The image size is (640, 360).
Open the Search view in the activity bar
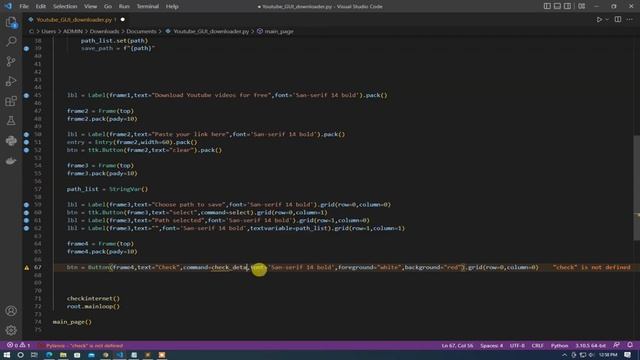coord(11,41)
